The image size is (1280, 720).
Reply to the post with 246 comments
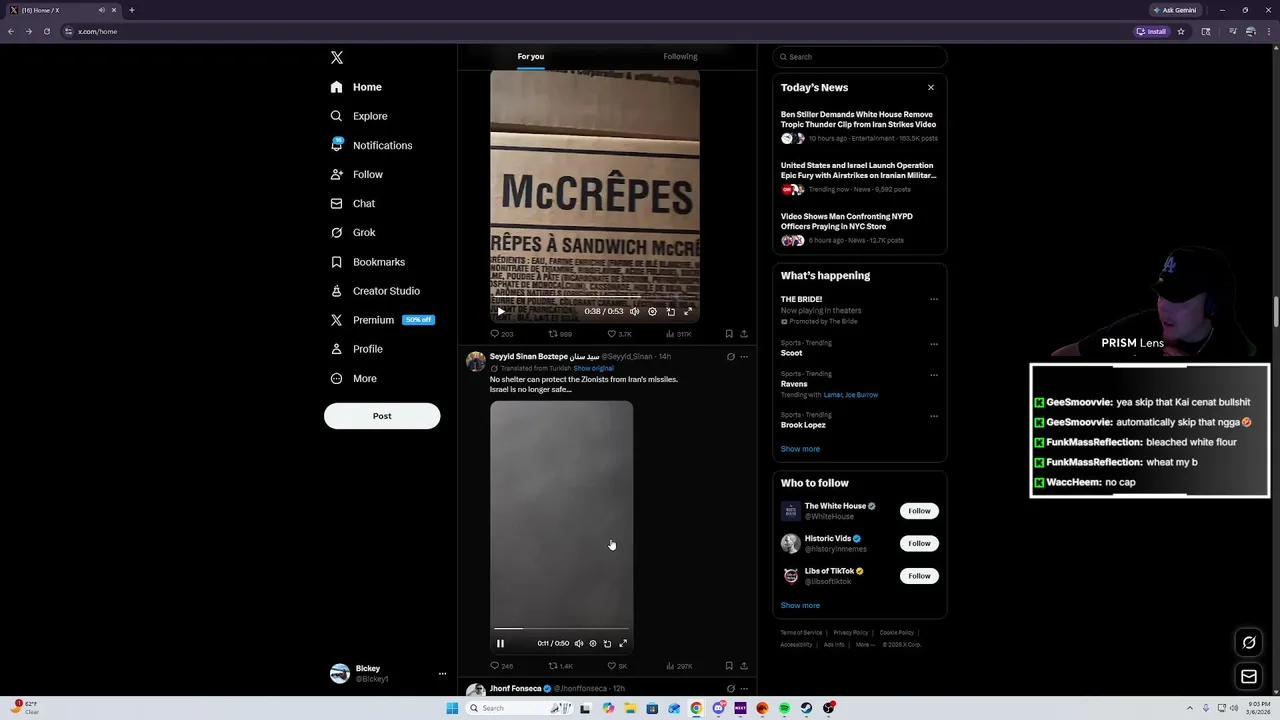(x=501, y=666)
